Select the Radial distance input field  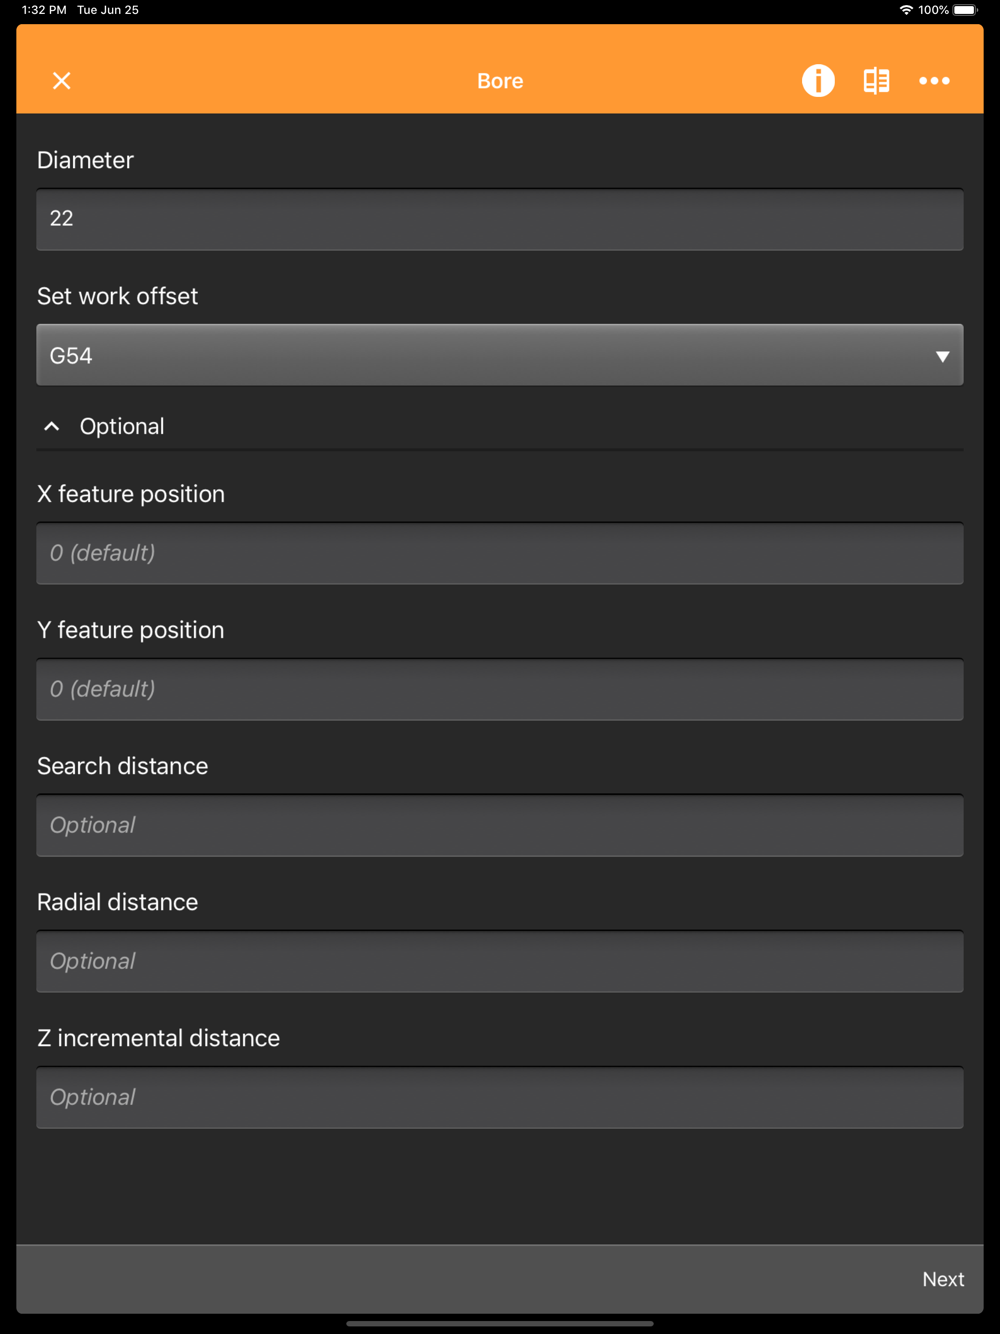coord(500,961)
